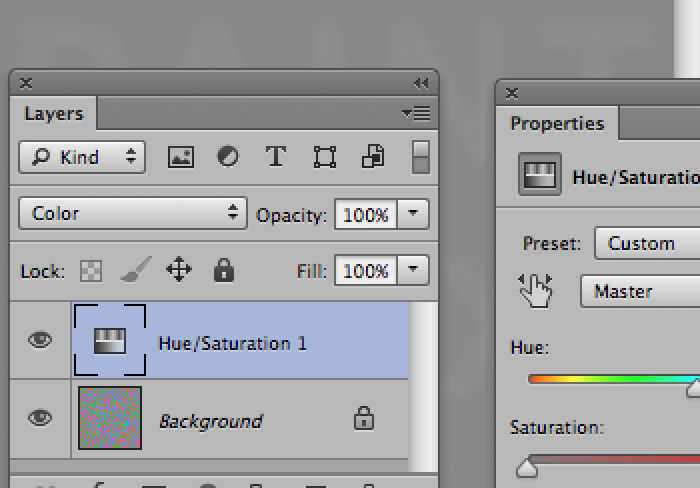Filter layers by type layer icon

click(x=276, y=157)
